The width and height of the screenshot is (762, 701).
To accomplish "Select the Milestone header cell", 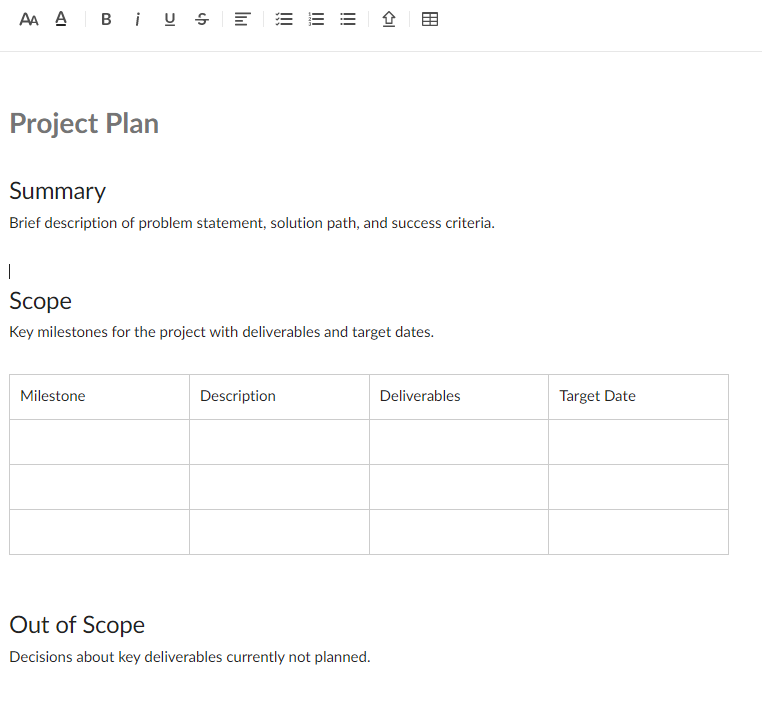I will [99, 397].
